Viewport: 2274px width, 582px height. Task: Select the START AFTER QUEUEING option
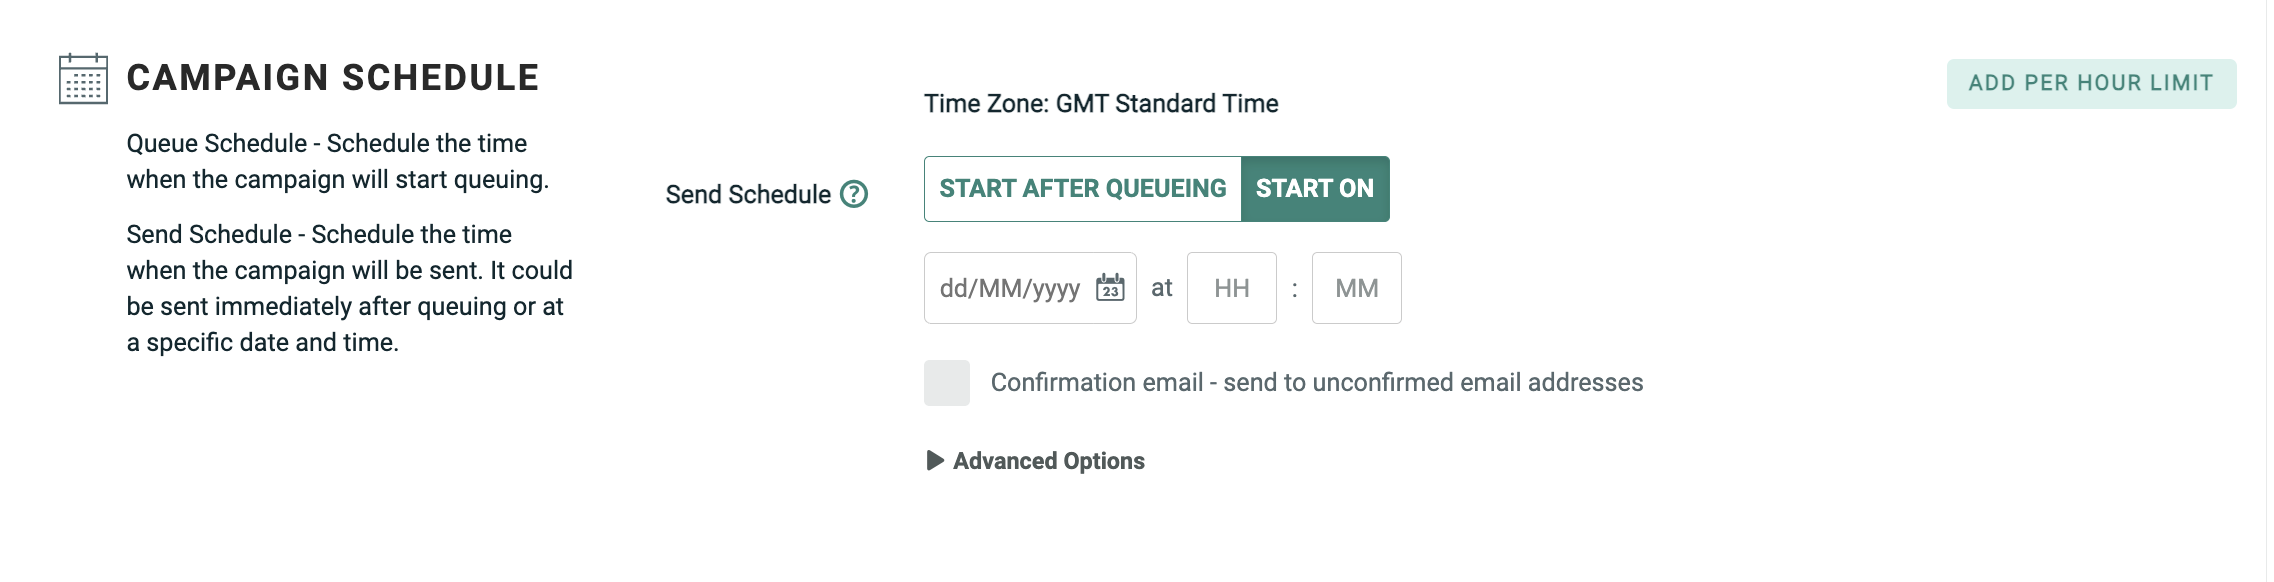coord(1082,189)
